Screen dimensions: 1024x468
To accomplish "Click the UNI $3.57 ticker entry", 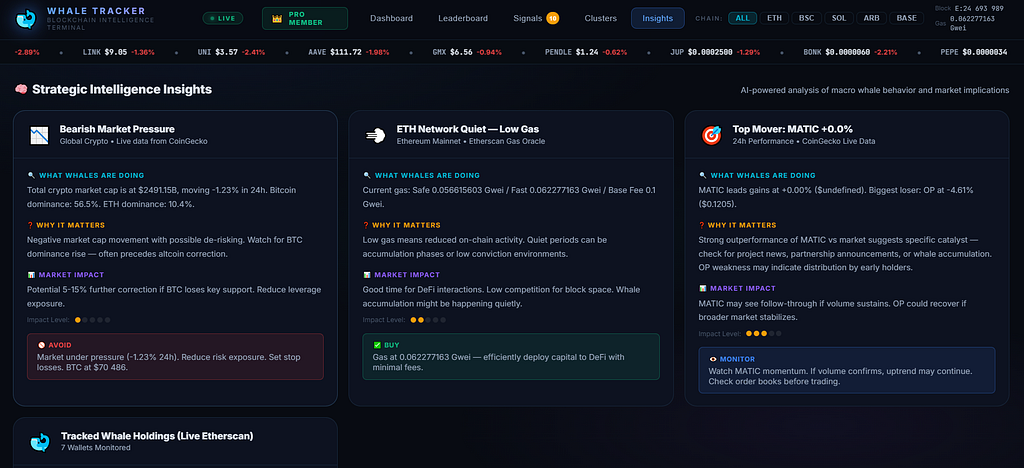I will 231,52.
